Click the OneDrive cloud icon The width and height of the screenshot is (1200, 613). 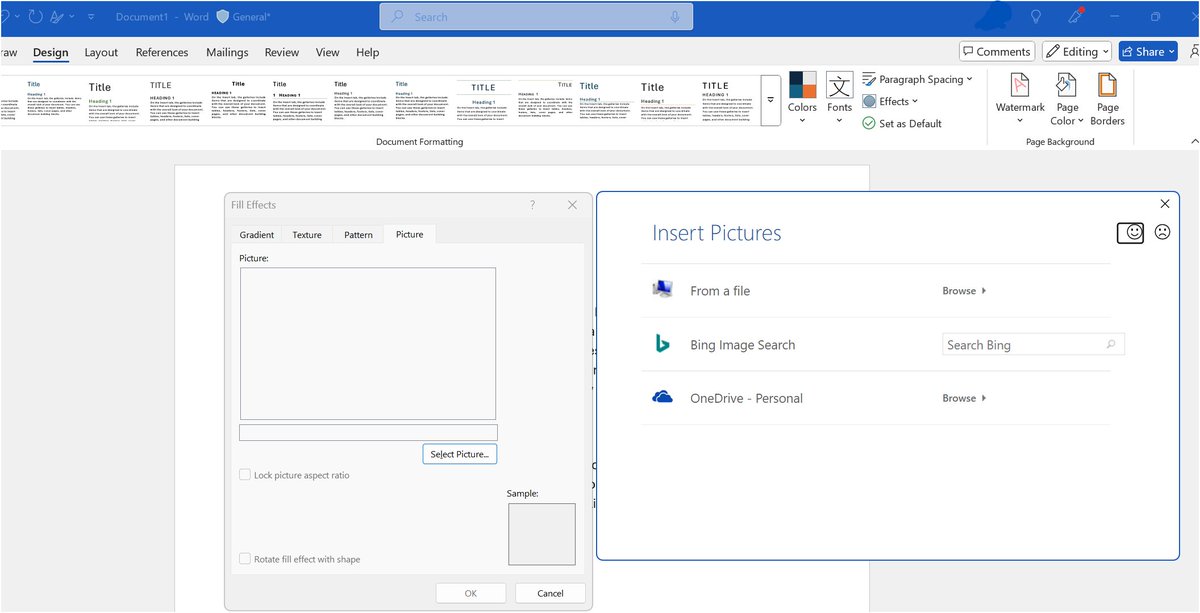[662, 398]
